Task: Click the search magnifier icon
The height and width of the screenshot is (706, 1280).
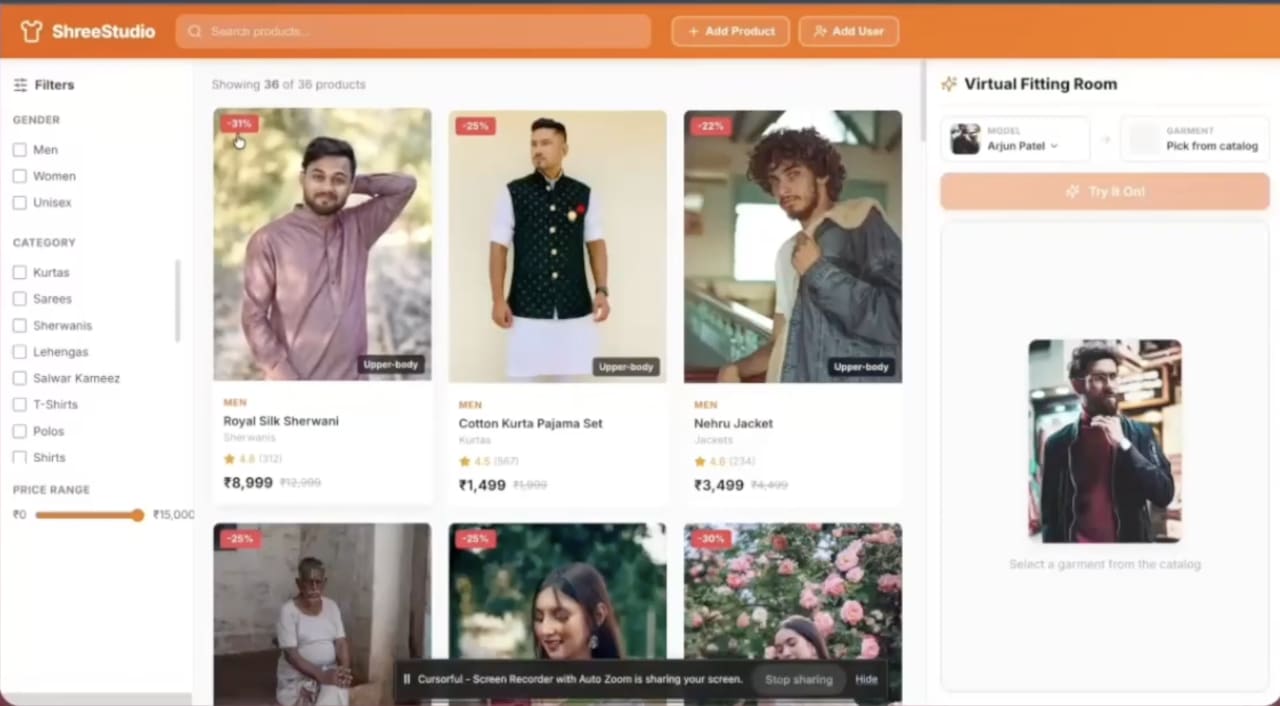Action: pos(195,32)
